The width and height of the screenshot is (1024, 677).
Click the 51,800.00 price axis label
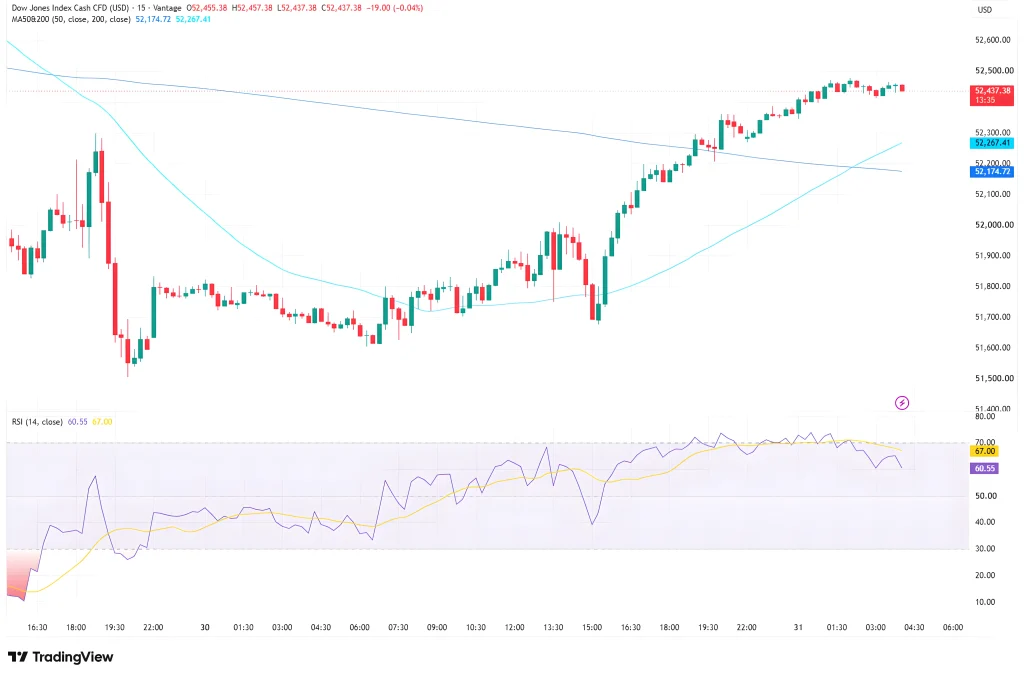[994, 286]
